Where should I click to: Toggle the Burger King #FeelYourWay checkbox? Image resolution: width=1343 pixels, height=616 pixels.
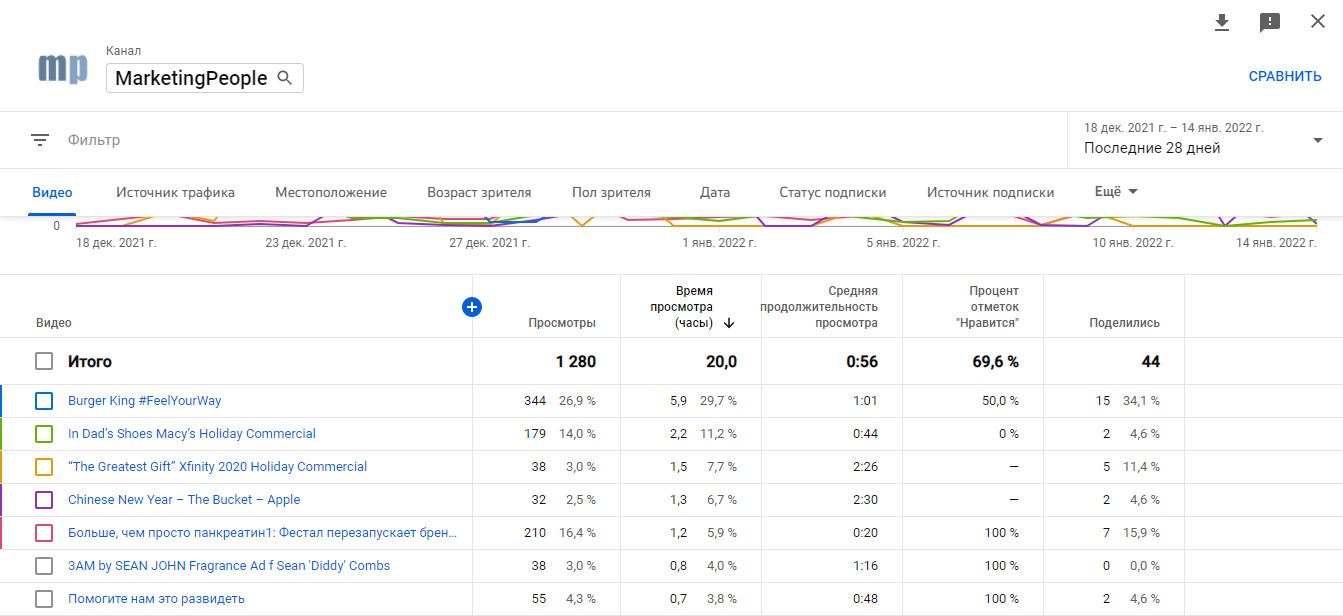tap(44, 401)
